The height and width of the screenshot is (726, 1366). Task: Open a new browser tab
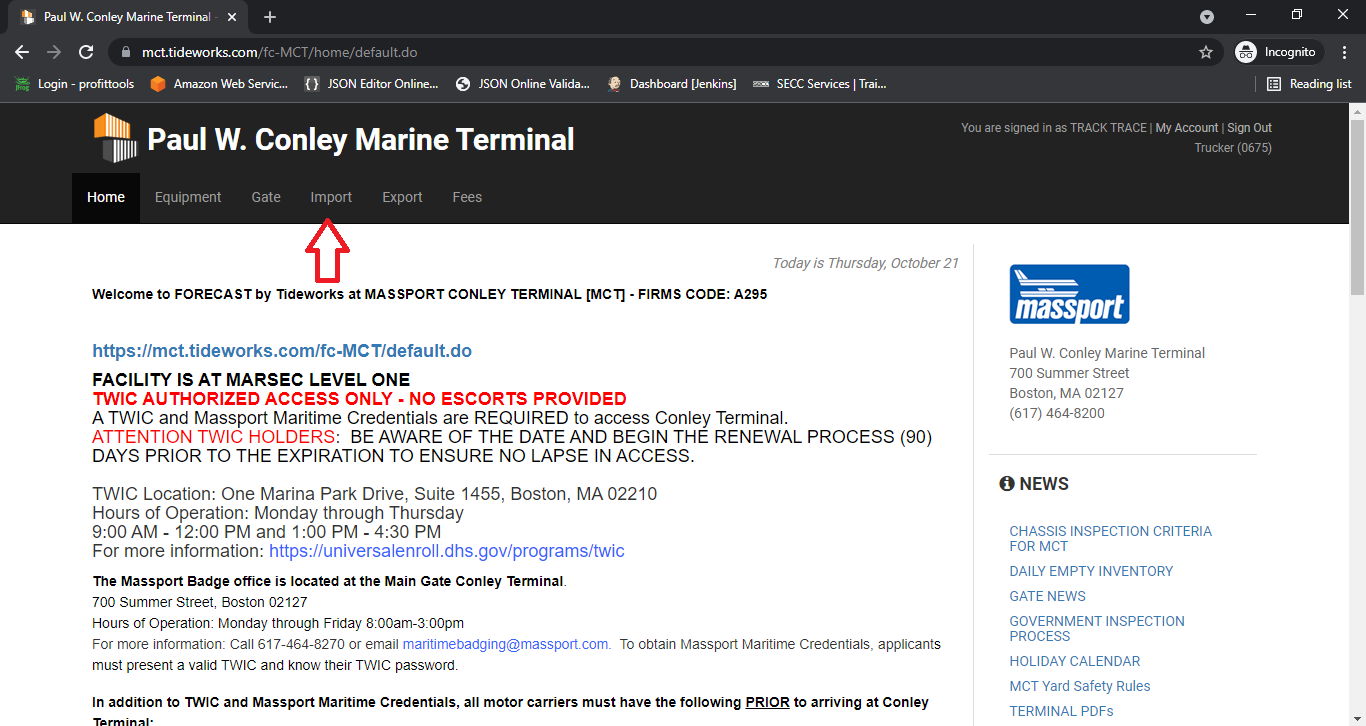coord(270,17)
